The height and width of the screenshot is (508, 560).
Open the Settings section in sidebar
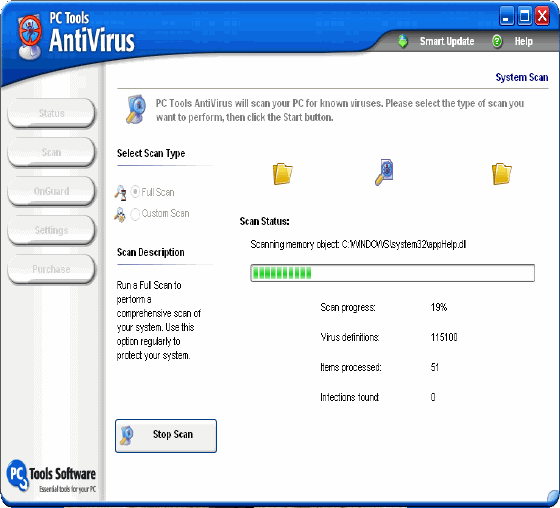51,230
